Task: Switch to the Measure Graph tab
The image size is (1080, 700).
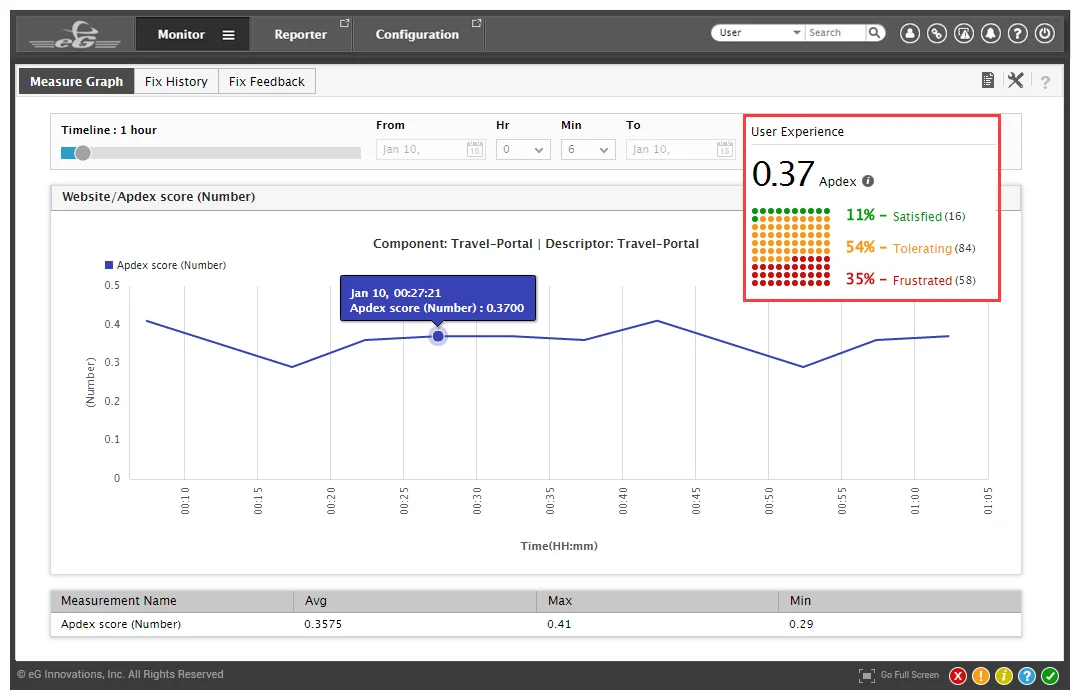Action: pos(76,81)
